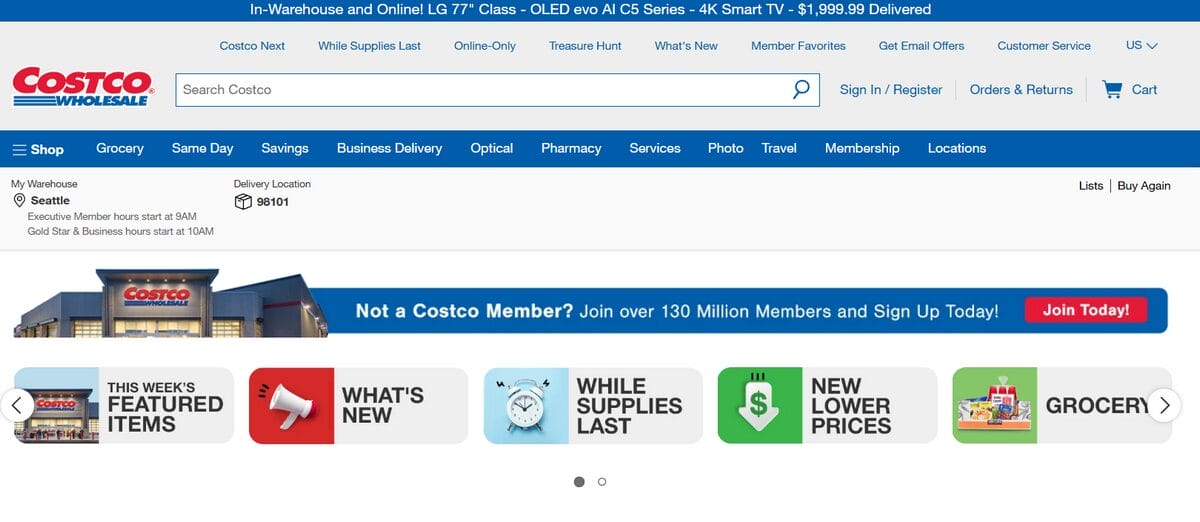Open the Services menu item
The width and height of the screenshot is (1200, 522).
pyautogui.click(x=655, y=148)
